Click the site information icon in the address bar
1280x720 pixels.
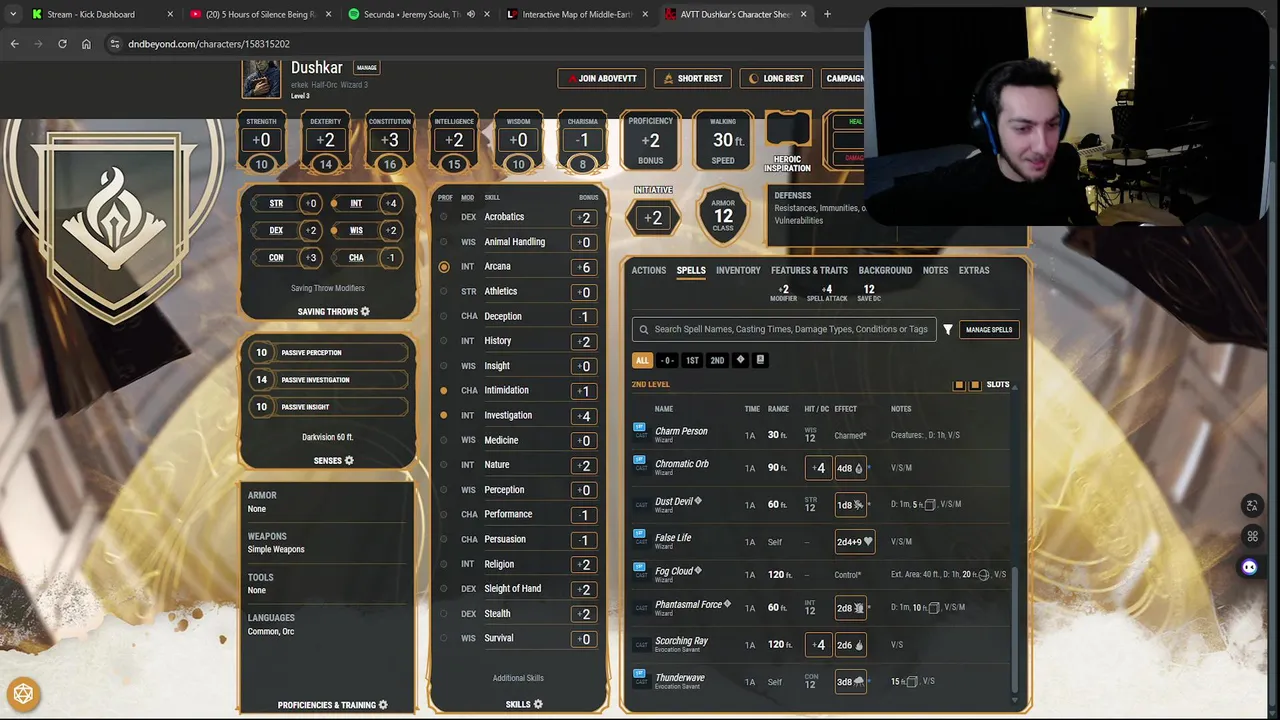point(114,44)
